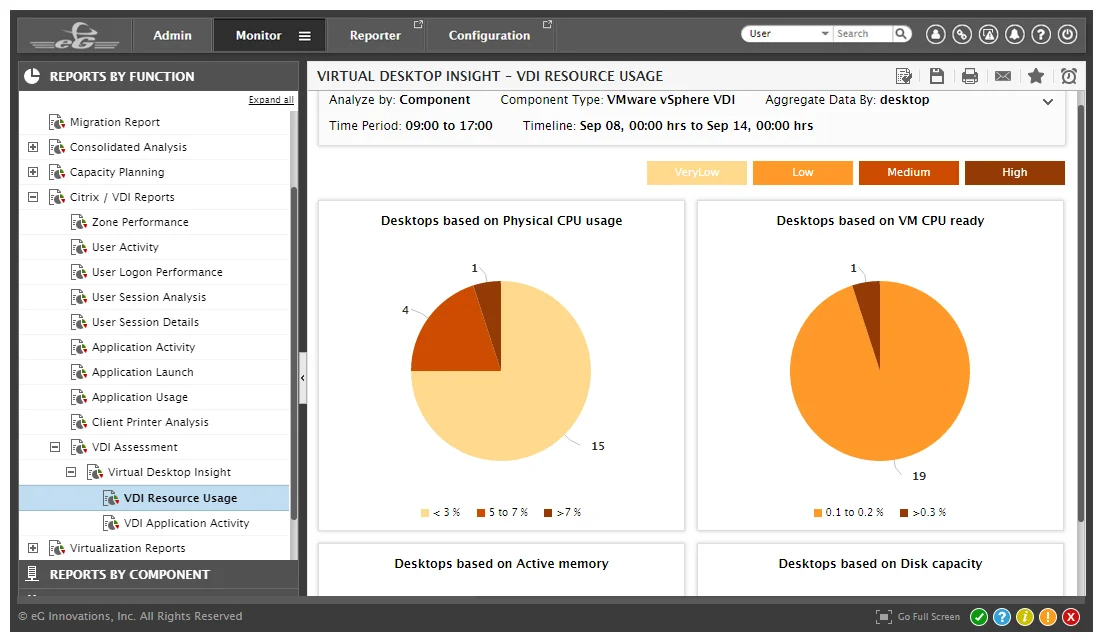Image resolution: width=1103 pixels, height=642 pixels.
Task: Open the Zone Performance report
Action: point(140,222)
